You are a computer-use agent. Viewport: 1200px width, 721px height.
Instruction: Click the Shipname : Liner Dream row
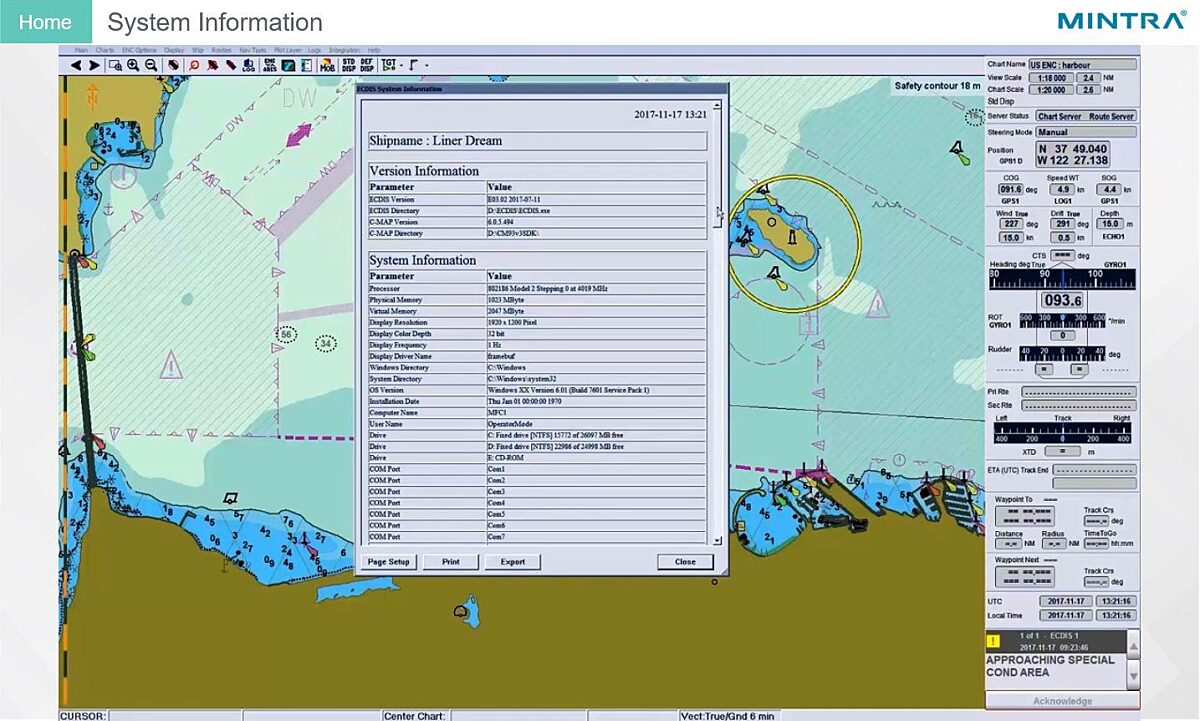(x=537, y=141)
